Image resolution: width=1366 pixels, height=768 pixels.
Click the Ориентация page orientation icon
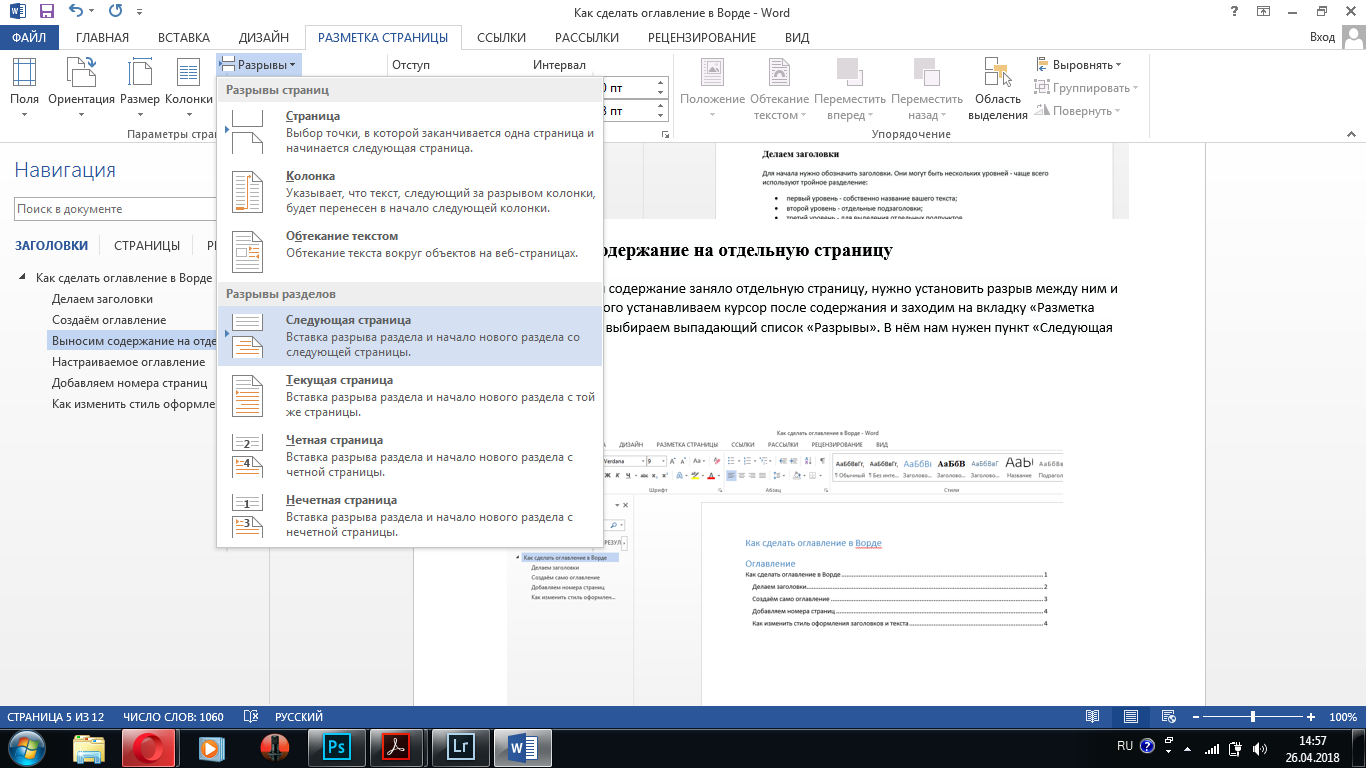tap(81, 86)
